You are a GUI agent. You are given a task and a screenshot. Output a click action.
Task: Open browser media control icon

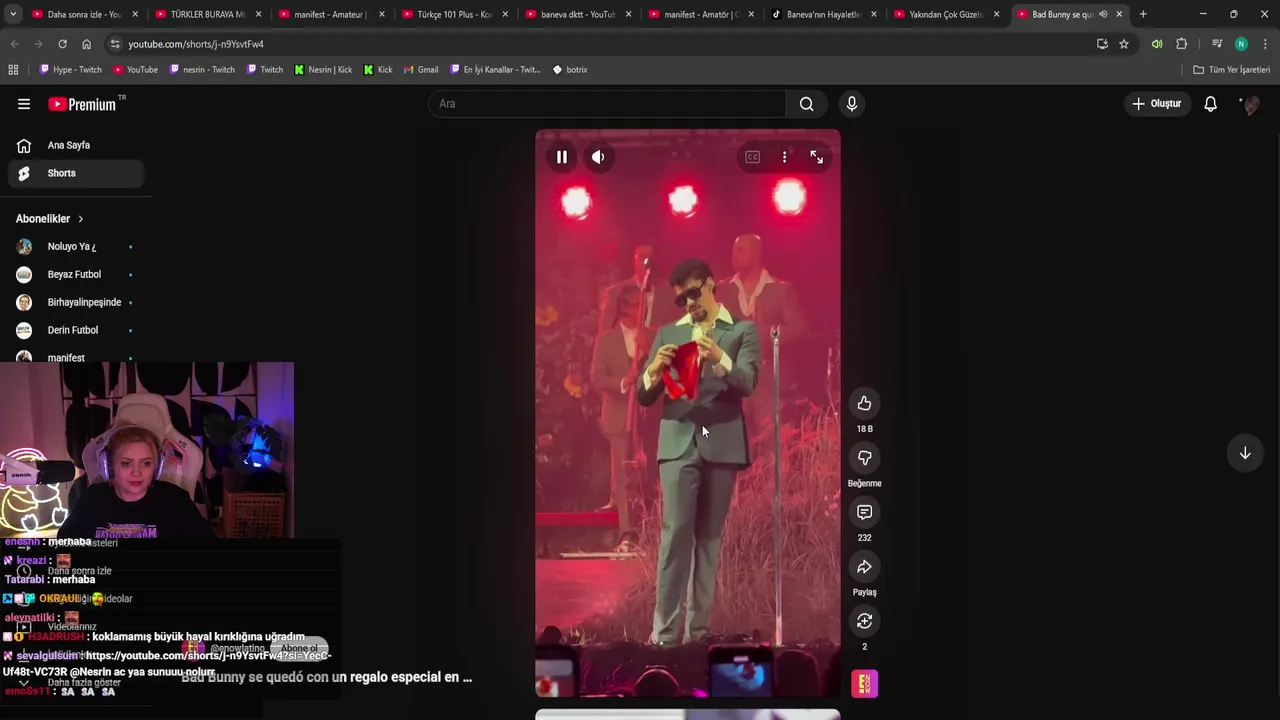(1217, 44)
